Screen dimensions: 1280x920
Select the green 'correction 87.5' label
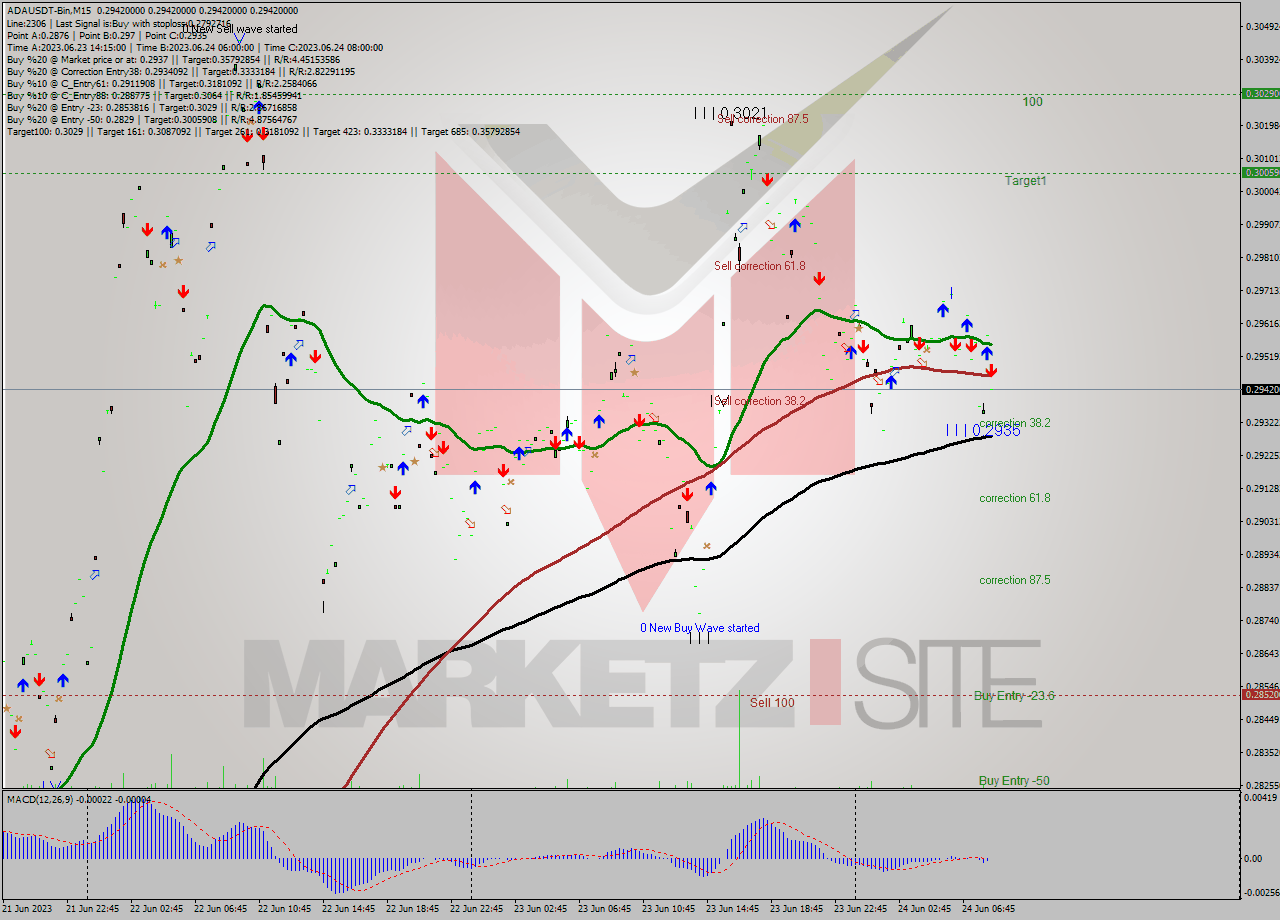[x=1015, y=580]
